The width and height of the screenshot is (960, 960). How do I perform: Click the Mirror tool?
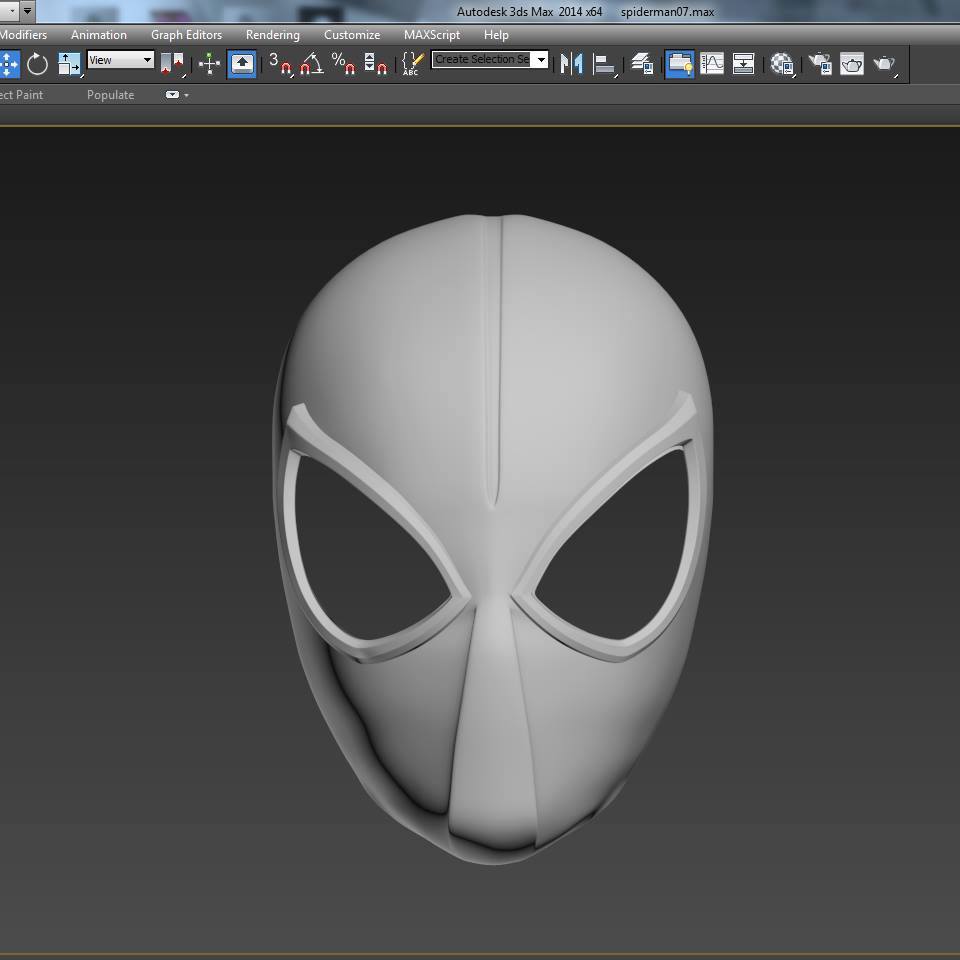[x=572, y=64]
